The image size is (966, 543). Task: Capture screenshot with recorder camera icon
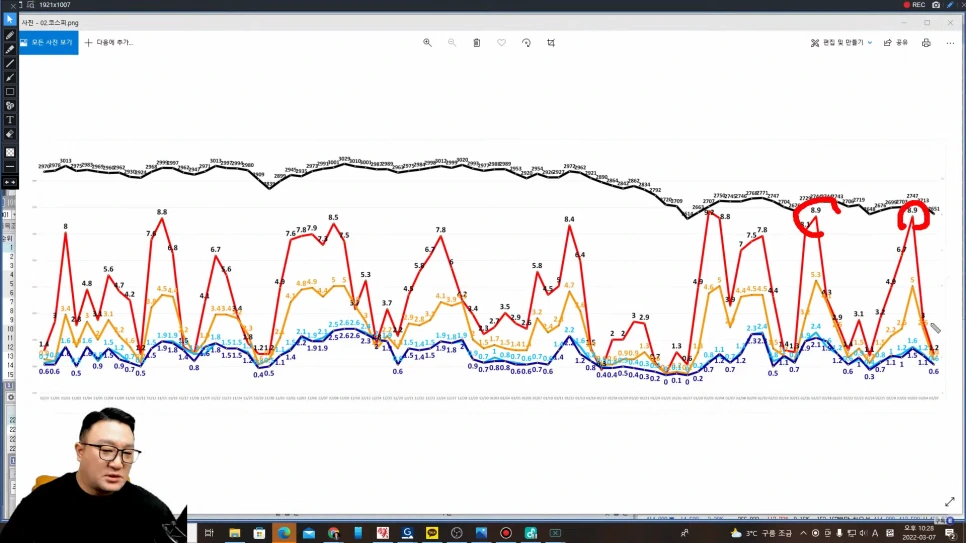pyautogui.click(x=936, y=5)
